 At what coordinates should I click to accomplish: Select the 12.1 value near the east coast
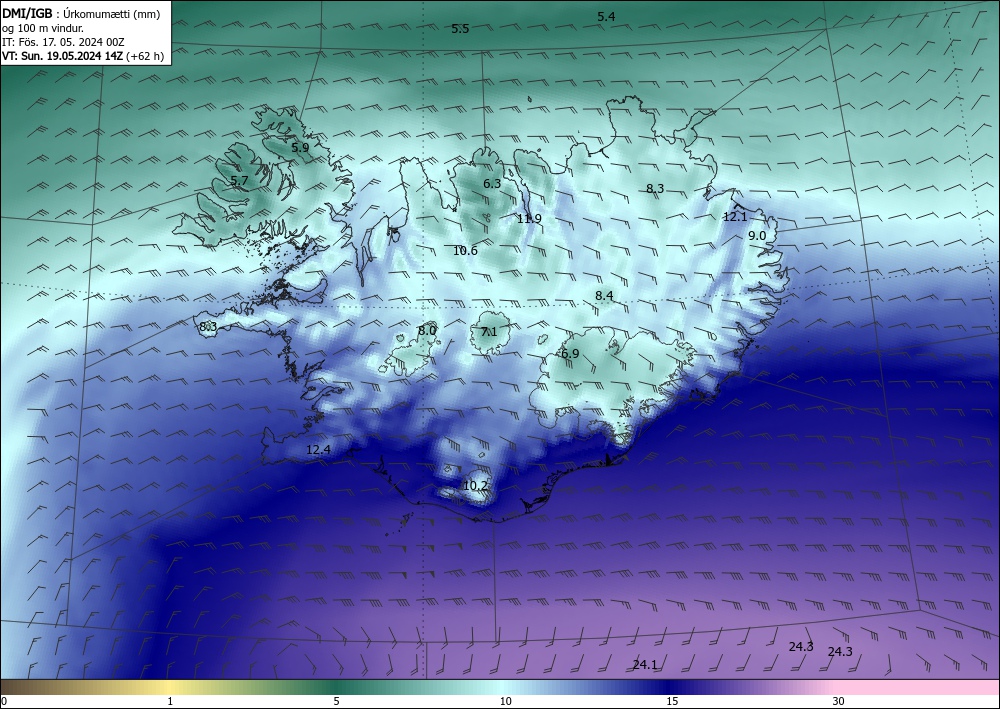735,217
